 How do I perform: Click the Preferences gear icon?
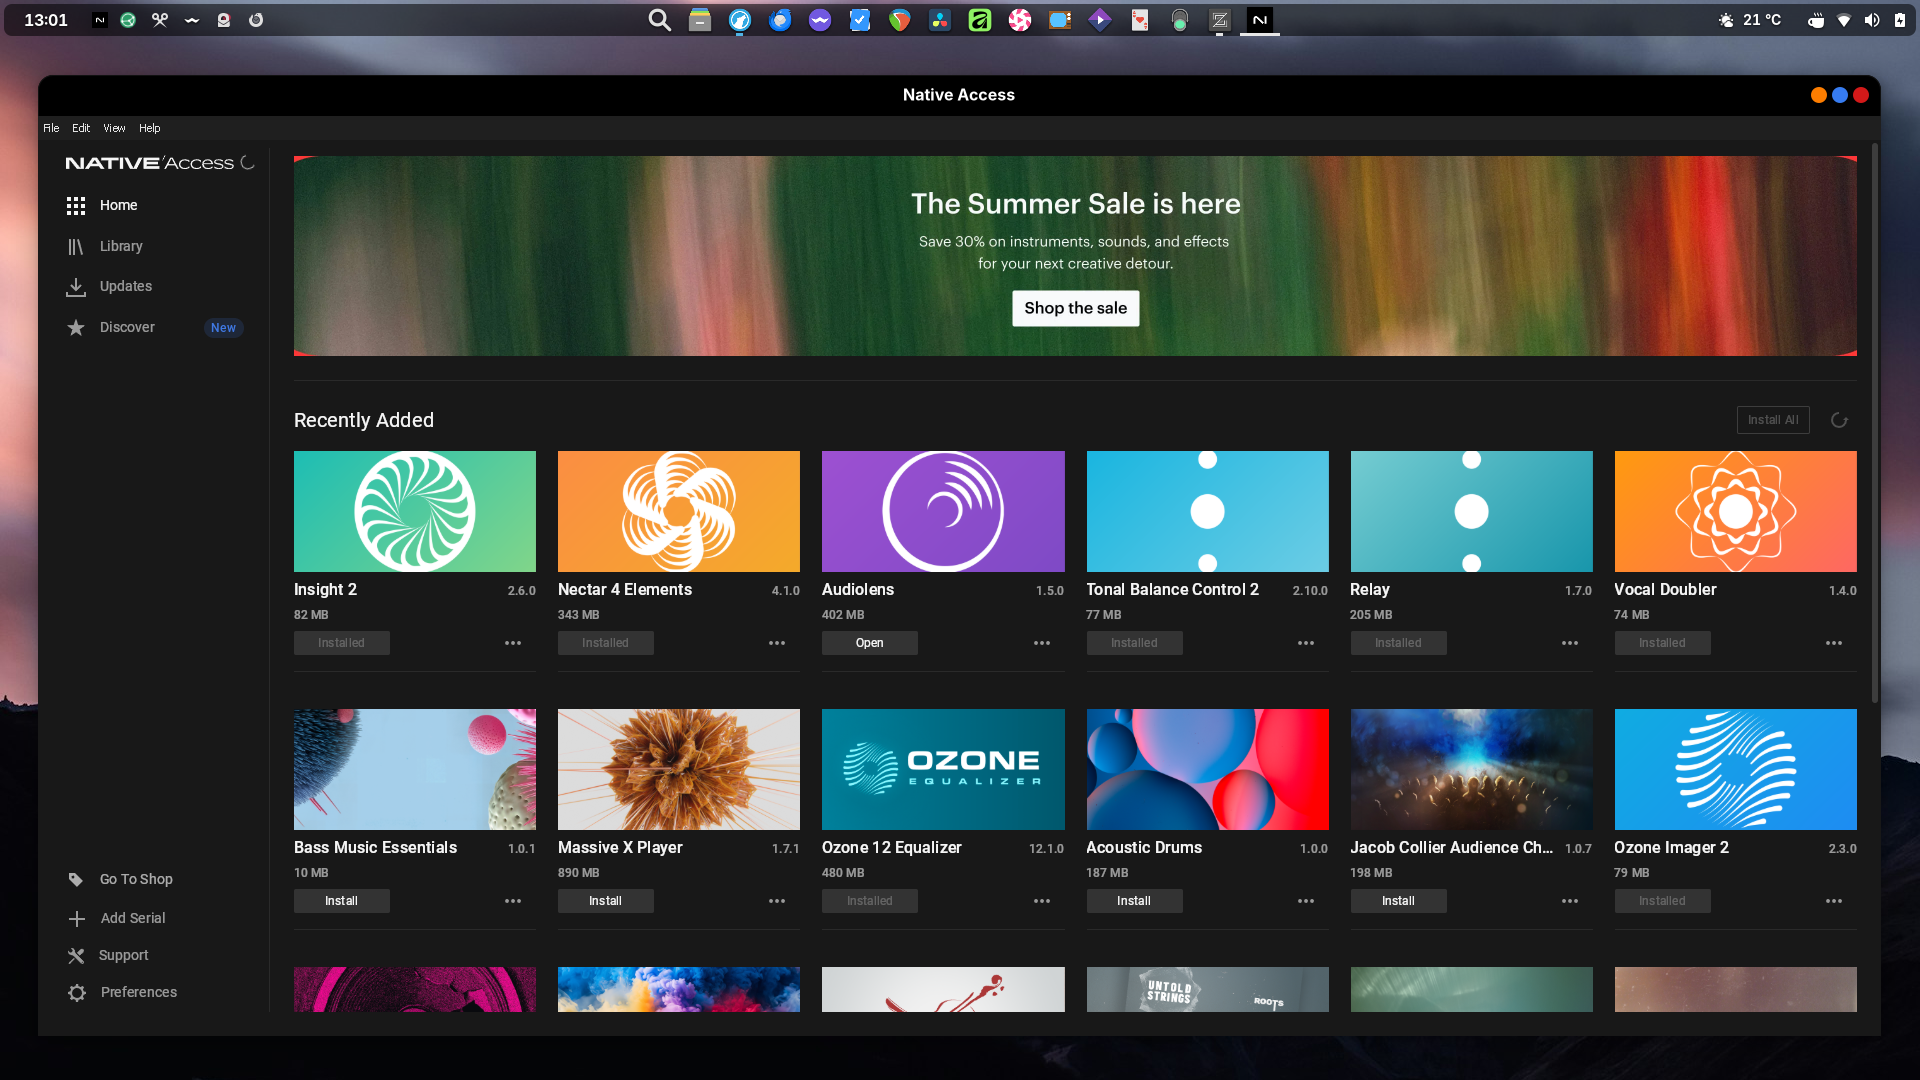point(77,993)
